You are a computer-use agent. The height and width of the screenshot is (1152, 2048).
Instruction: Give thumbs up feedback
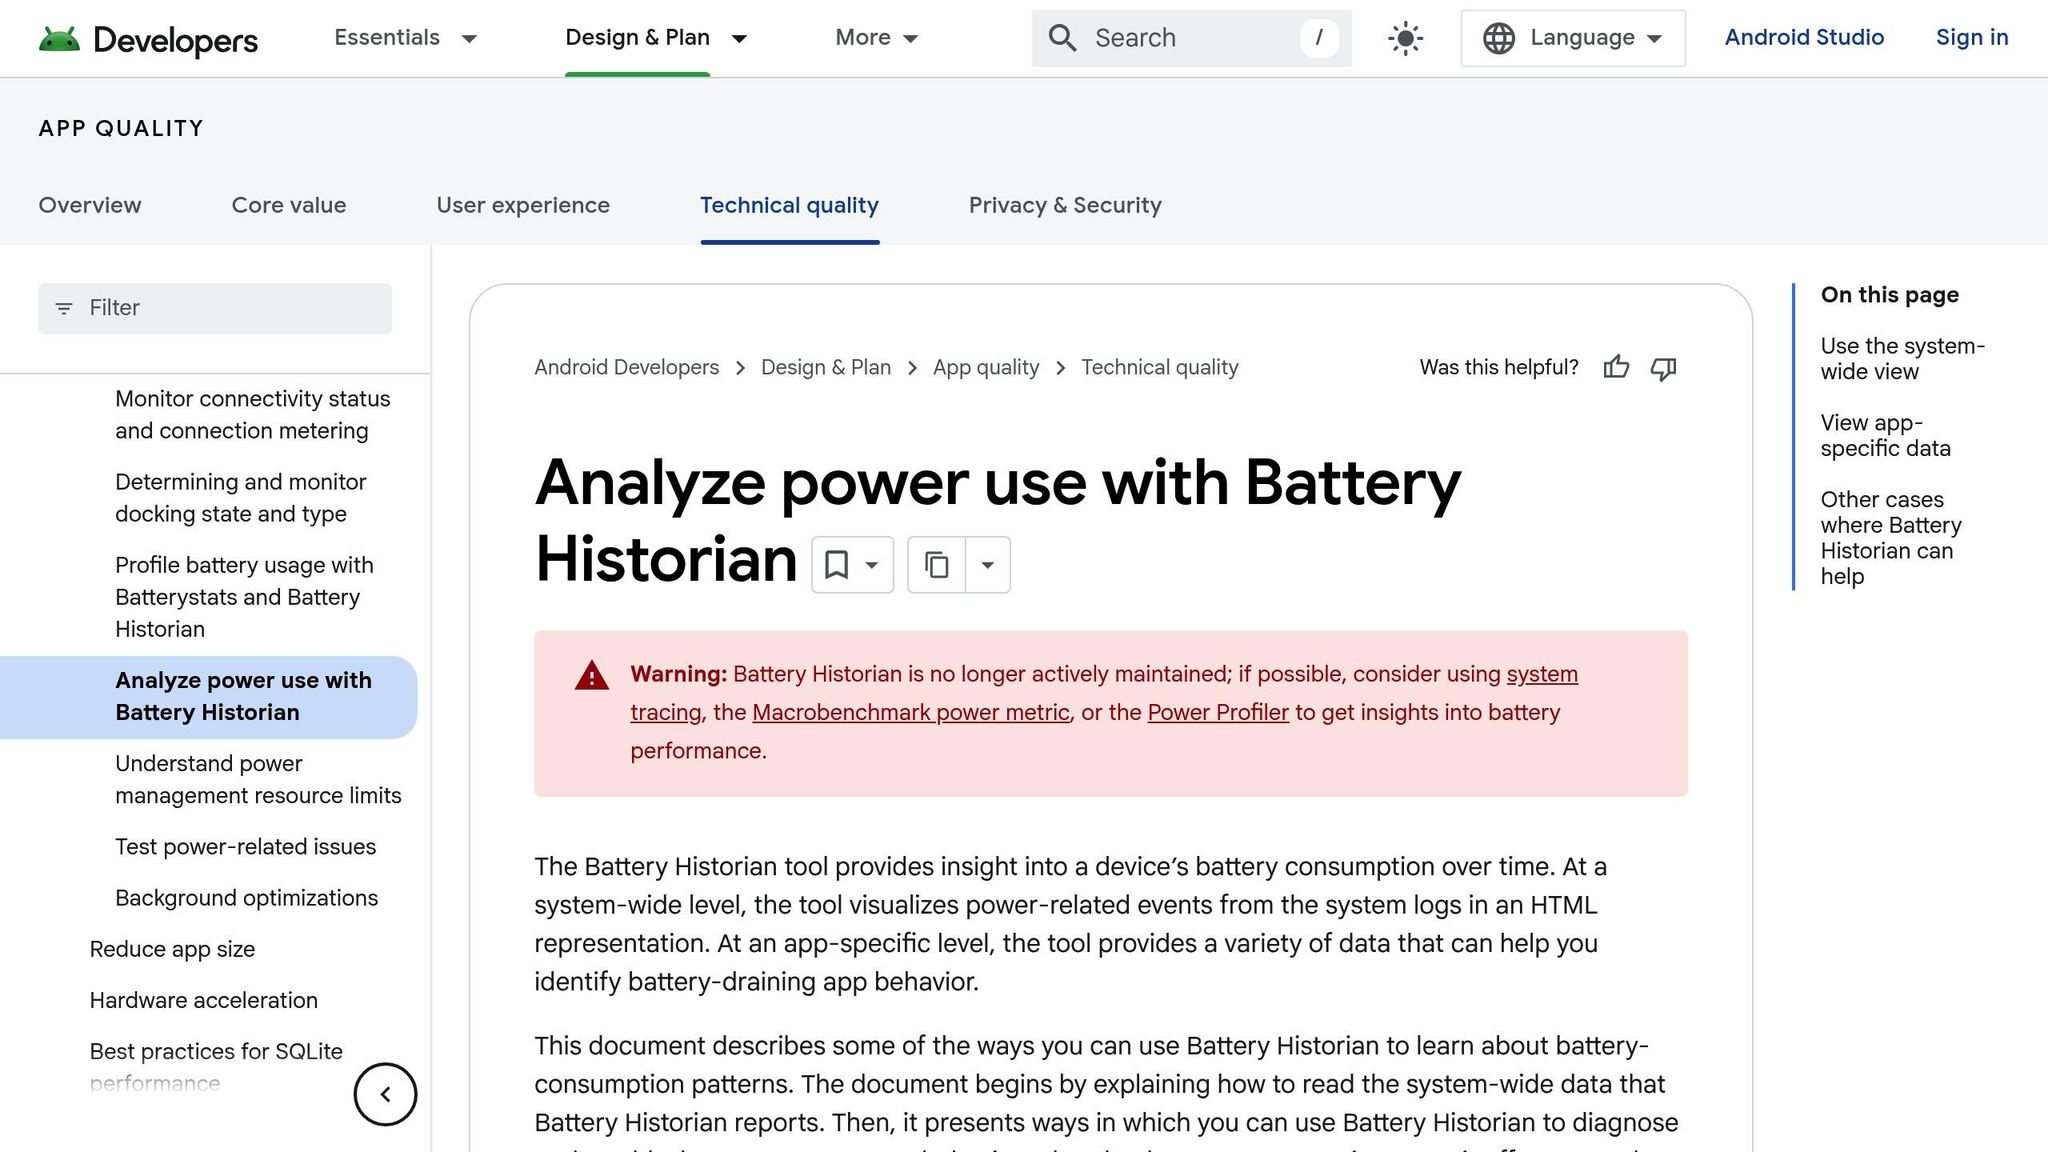coord(1616,368)
